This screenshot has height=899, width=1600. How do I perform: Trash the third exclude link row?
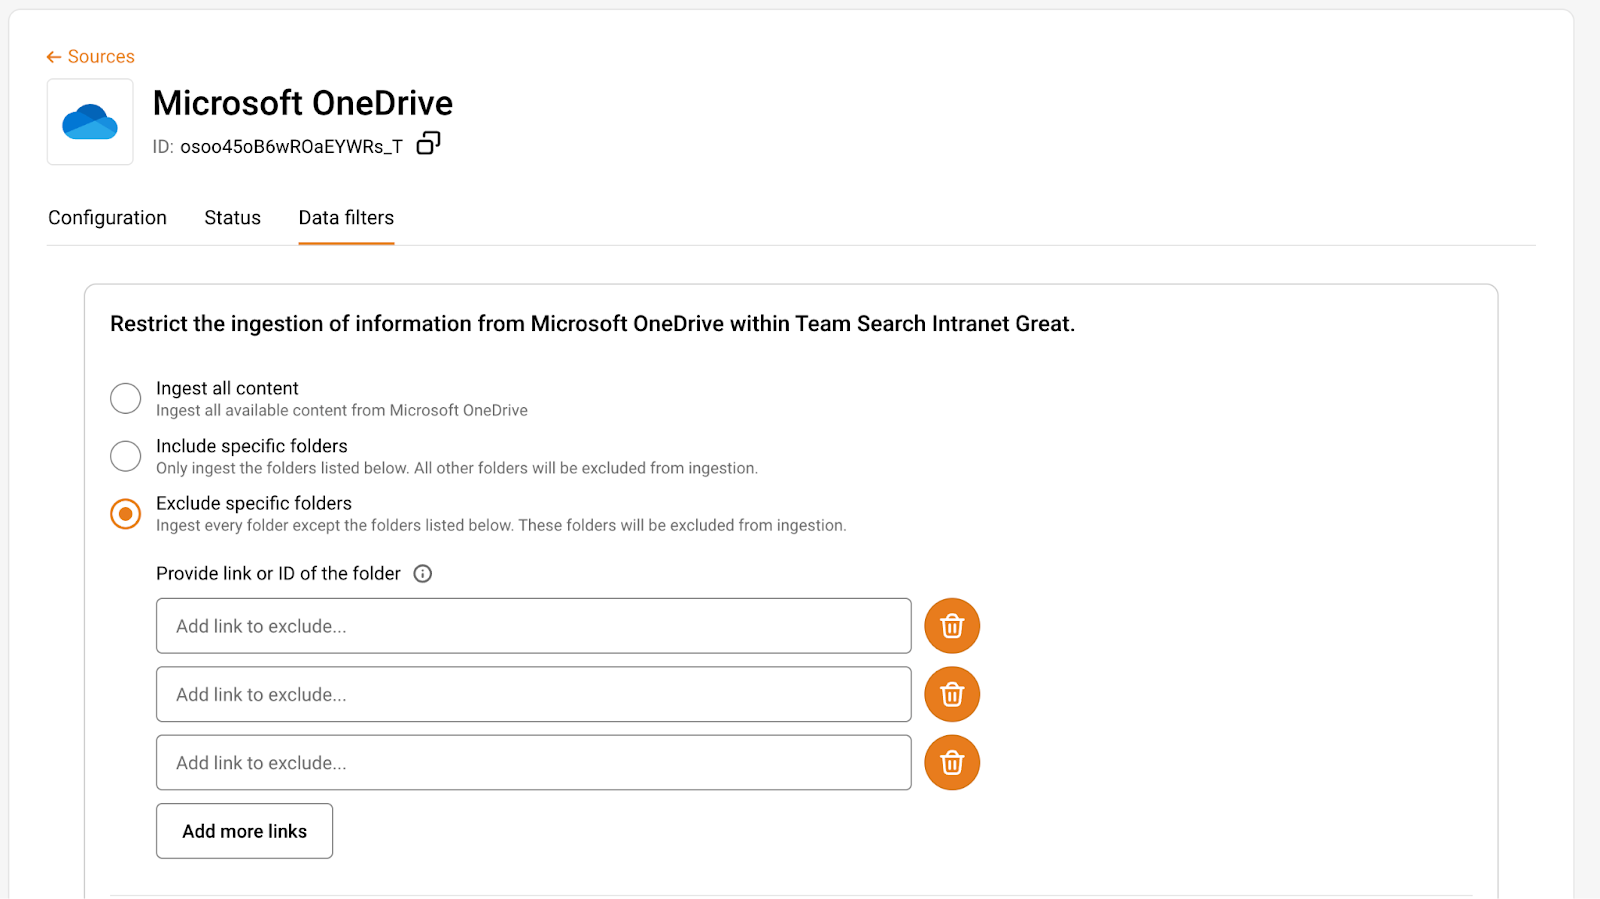pyautogui.click(x=951, y=763)
